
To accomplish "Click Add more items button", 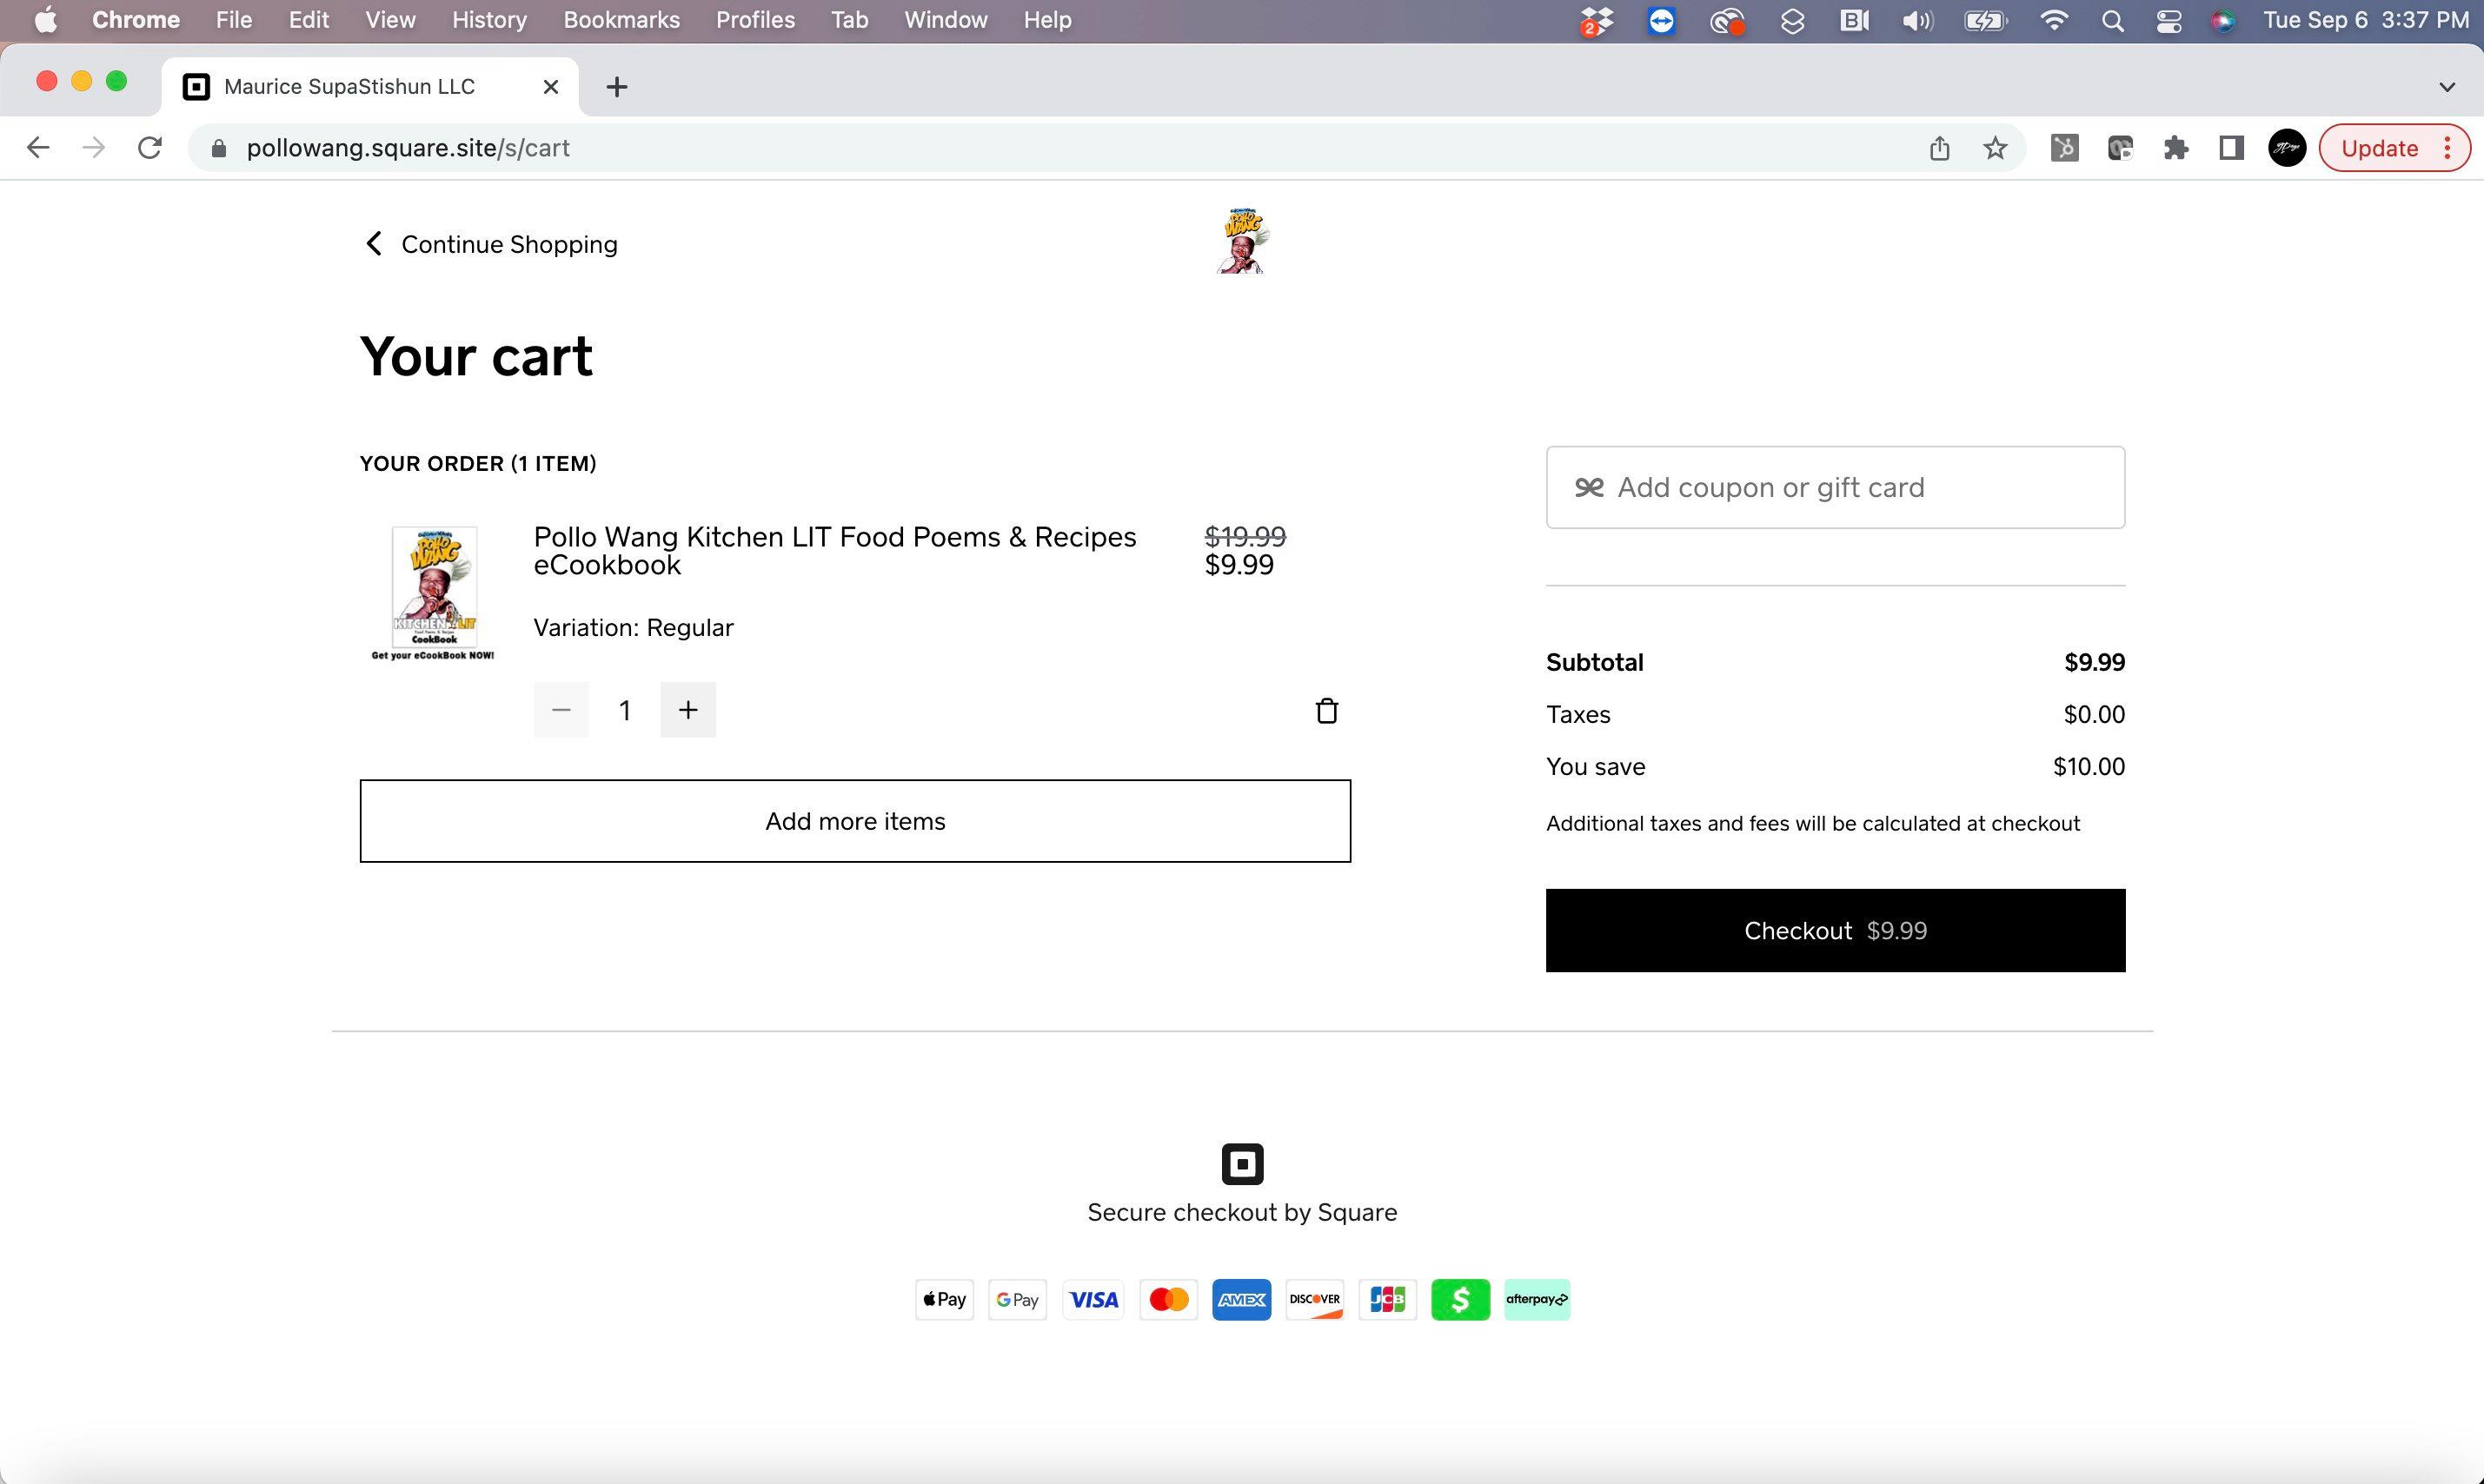I will coord(855,819).
